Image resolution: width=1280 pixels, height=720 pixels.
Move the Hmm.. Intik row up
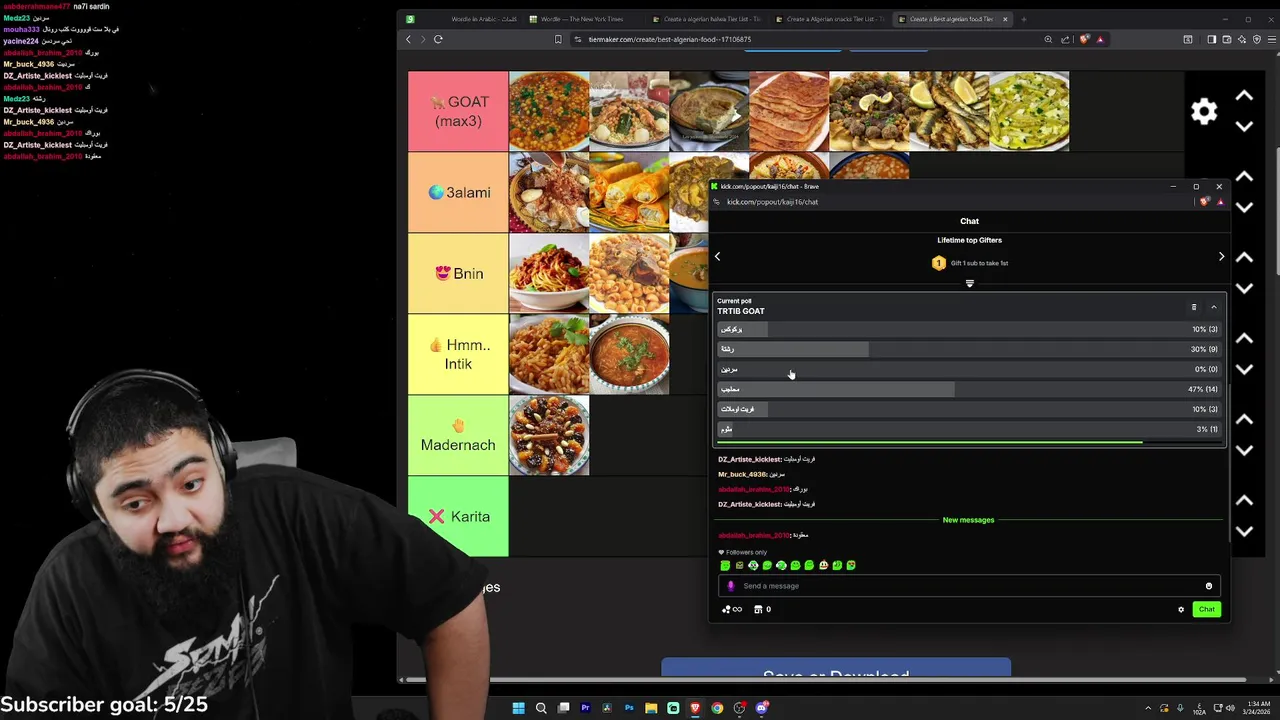(1244, 338)
